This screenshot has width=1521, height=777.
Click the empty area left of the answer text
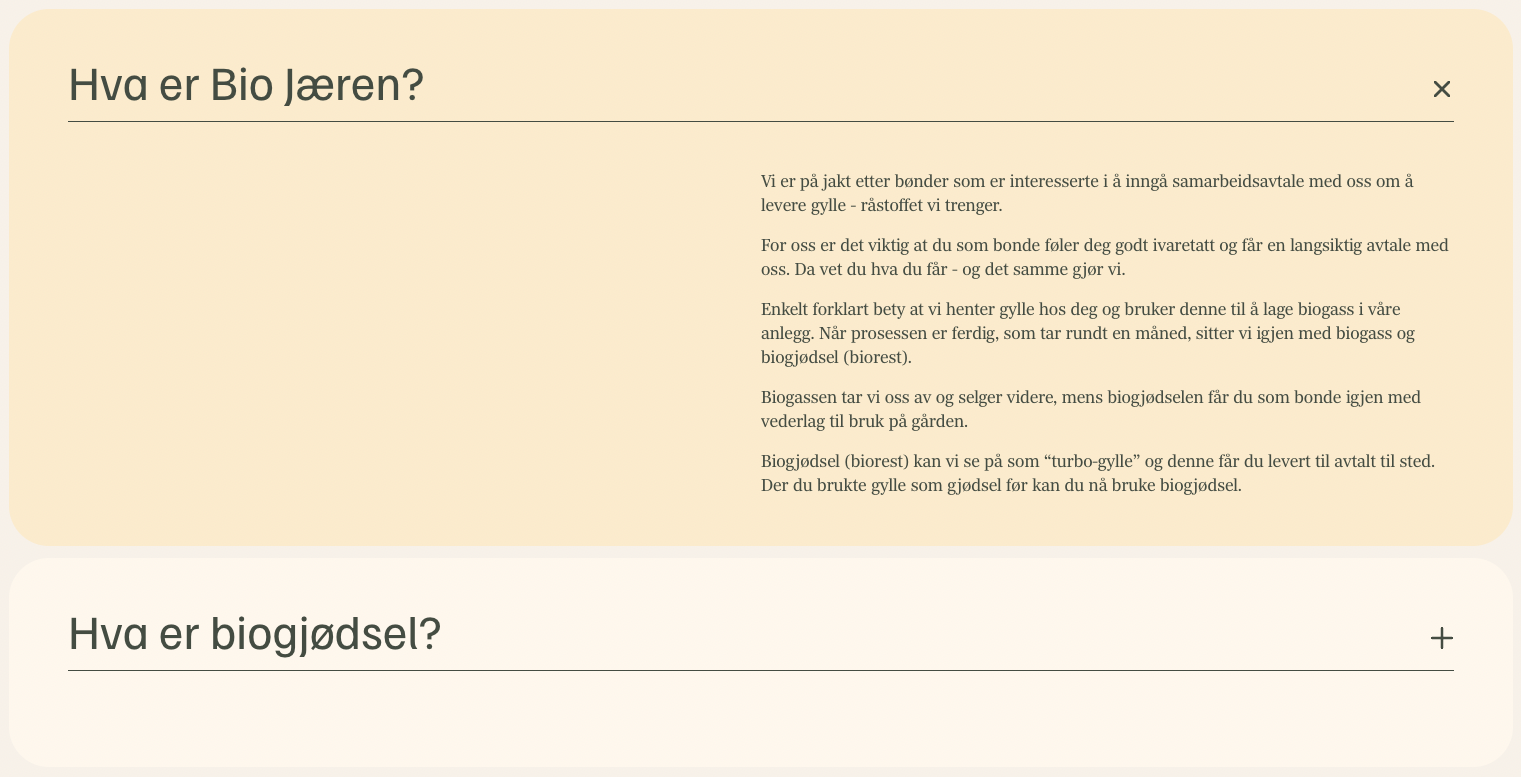point(400,330)
